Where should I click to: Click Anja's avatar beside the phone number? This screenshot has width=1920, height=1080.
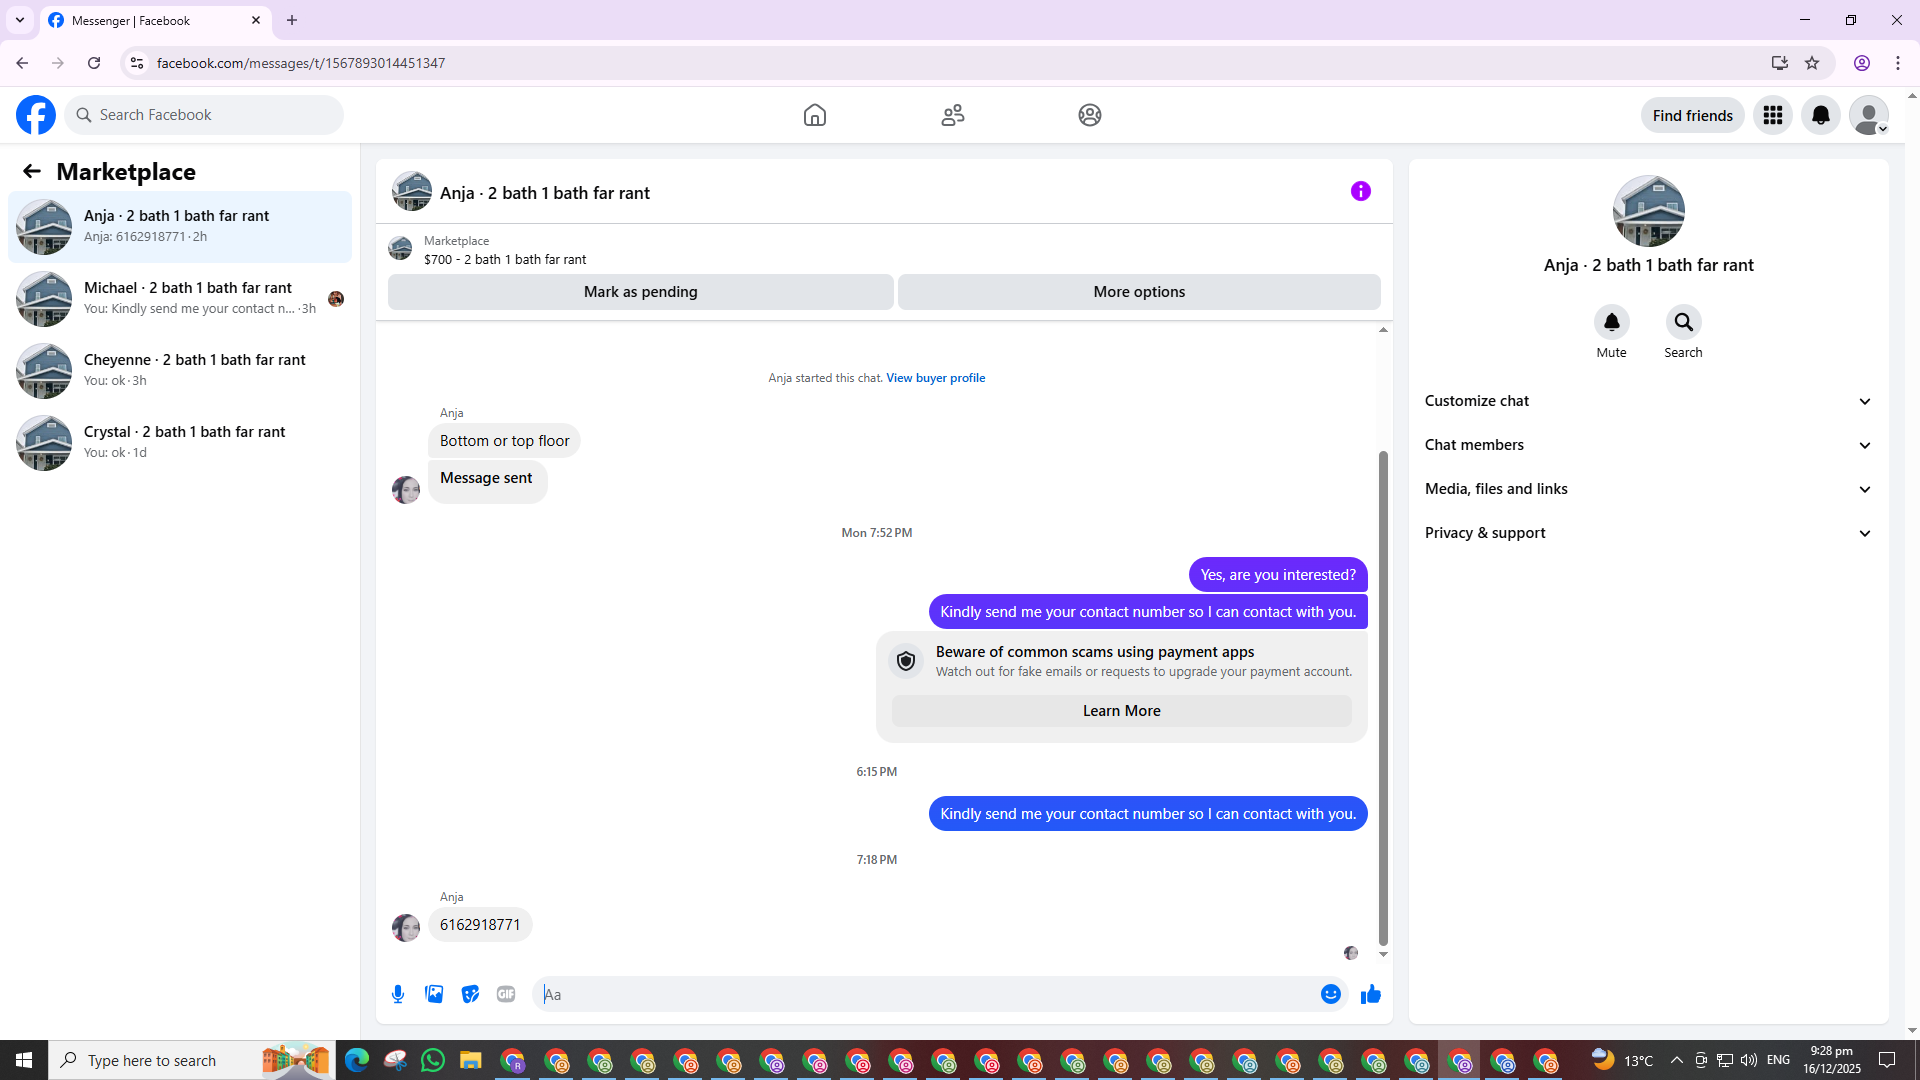coord(406,928)
